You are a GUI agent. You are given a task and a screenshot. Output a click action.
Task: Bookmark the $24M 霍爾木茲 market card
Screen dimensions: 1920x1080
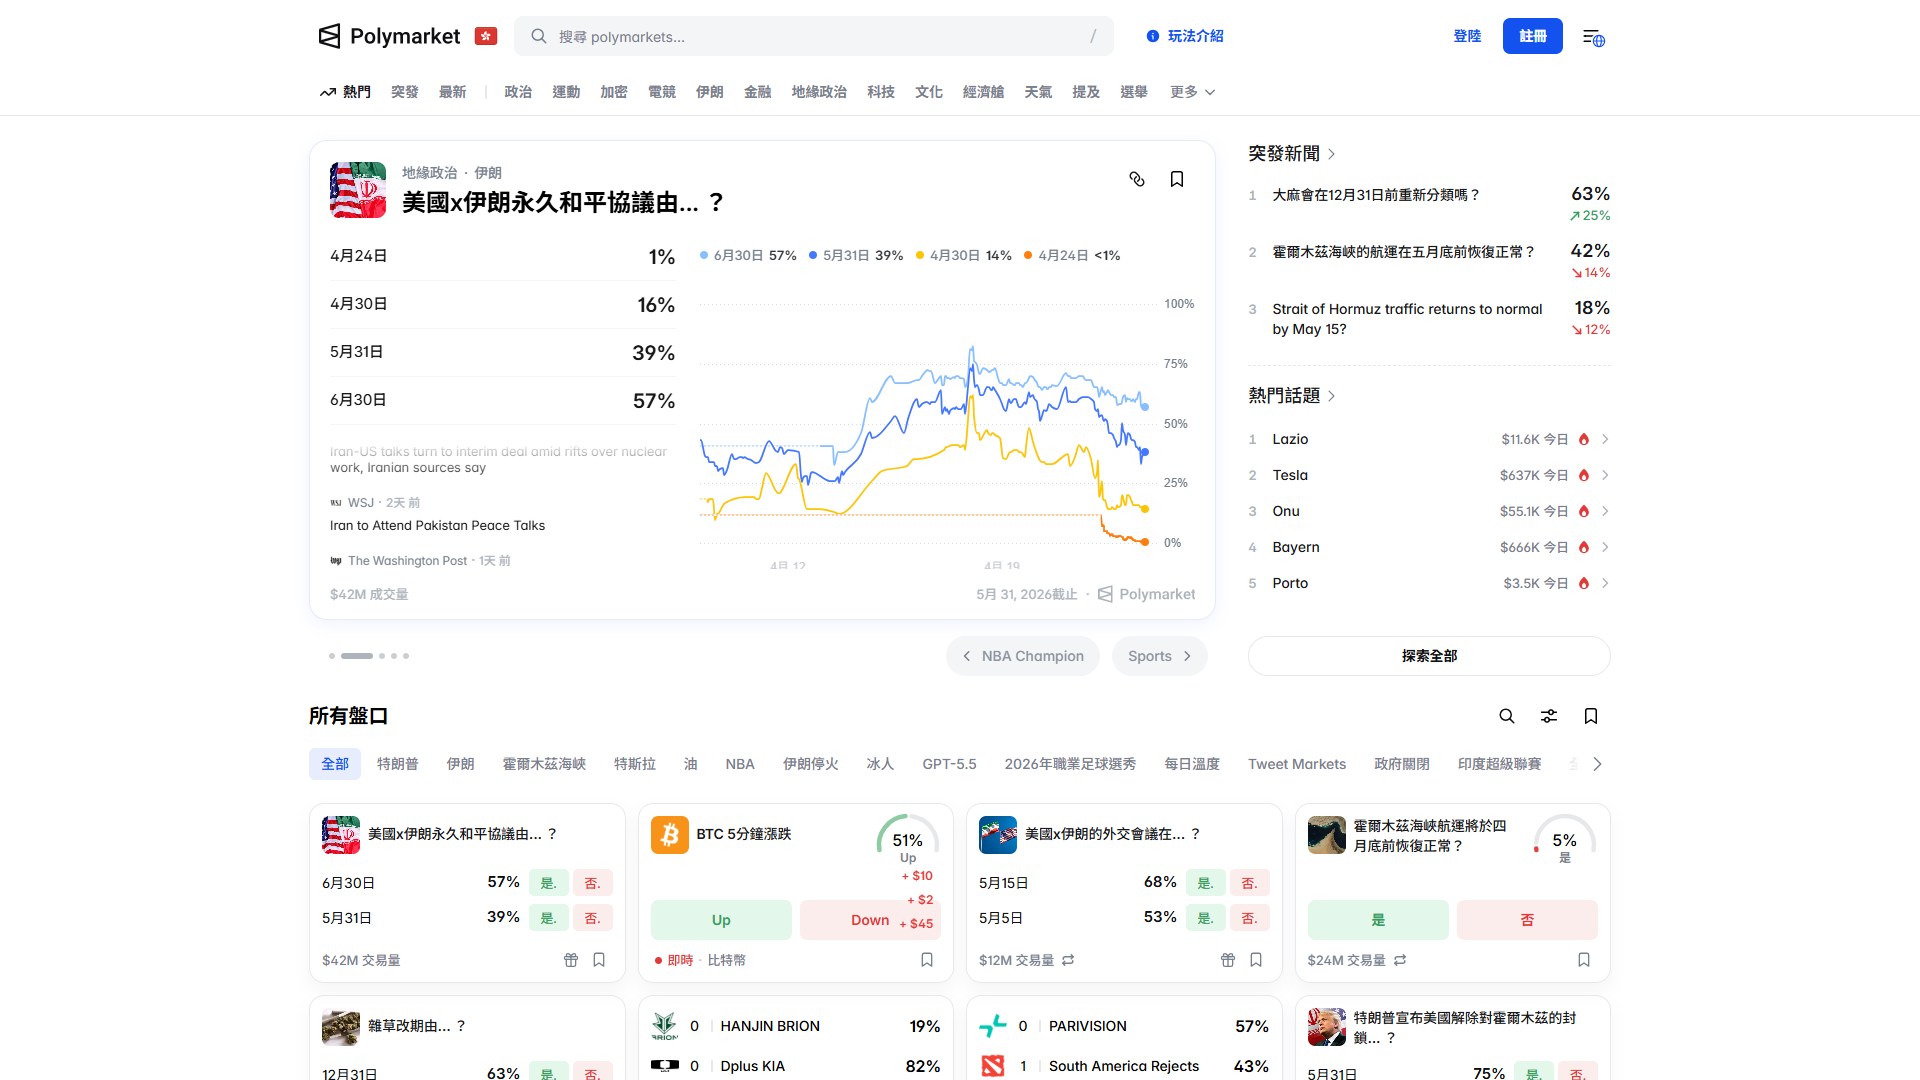coord(1584,960)
